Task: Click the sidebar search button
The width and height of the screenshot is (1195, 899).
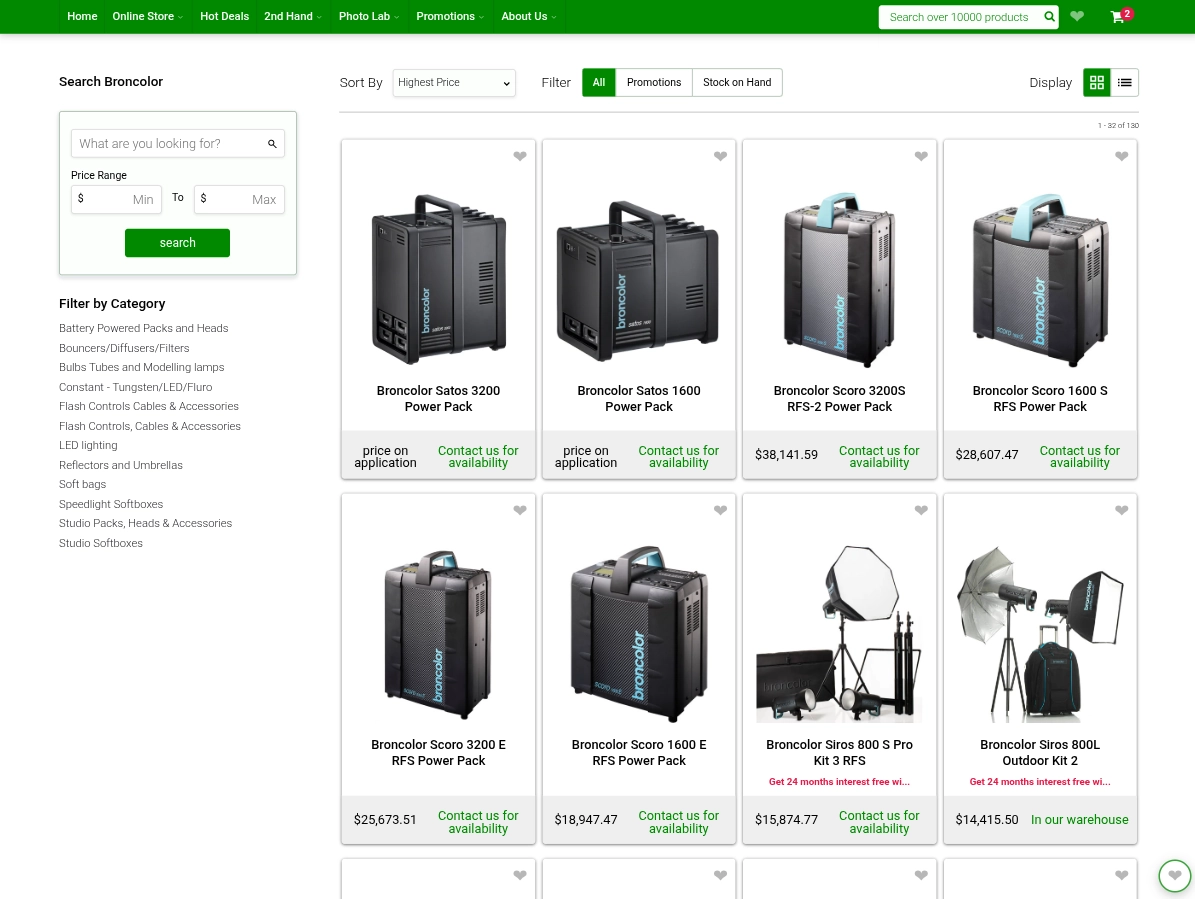Action: click(x=177, y=242)
